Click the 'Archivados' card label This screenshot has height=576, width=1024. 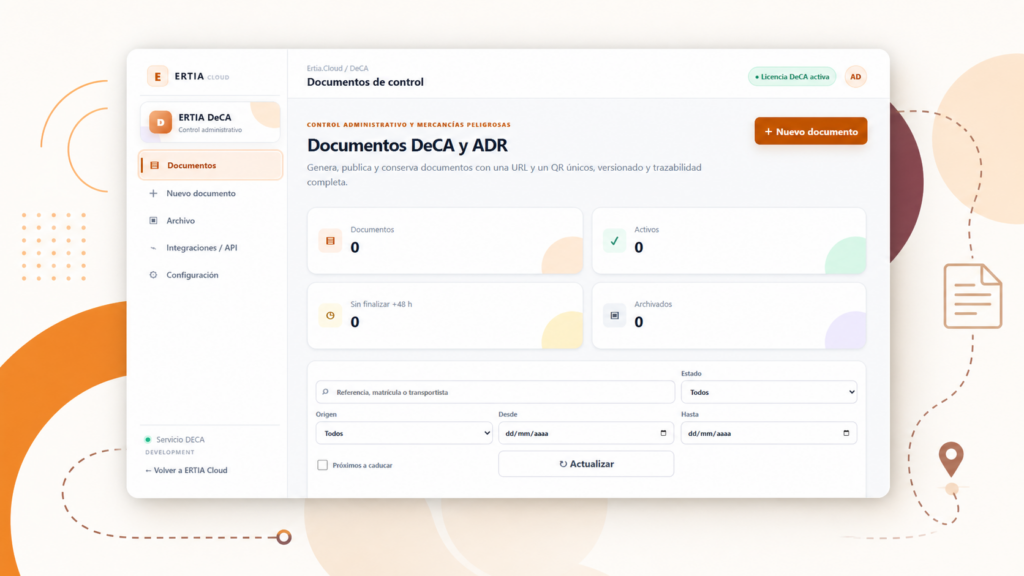point(652,304)
